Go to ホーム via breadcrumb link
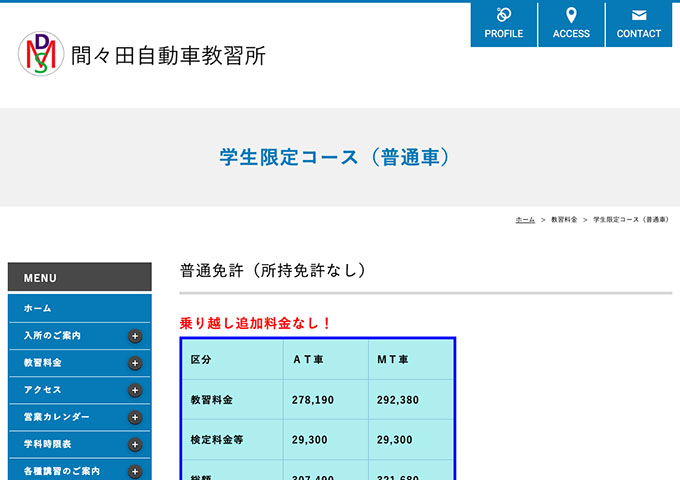The height and width of the screenshot is (480, 680). (x=525, y=219)
